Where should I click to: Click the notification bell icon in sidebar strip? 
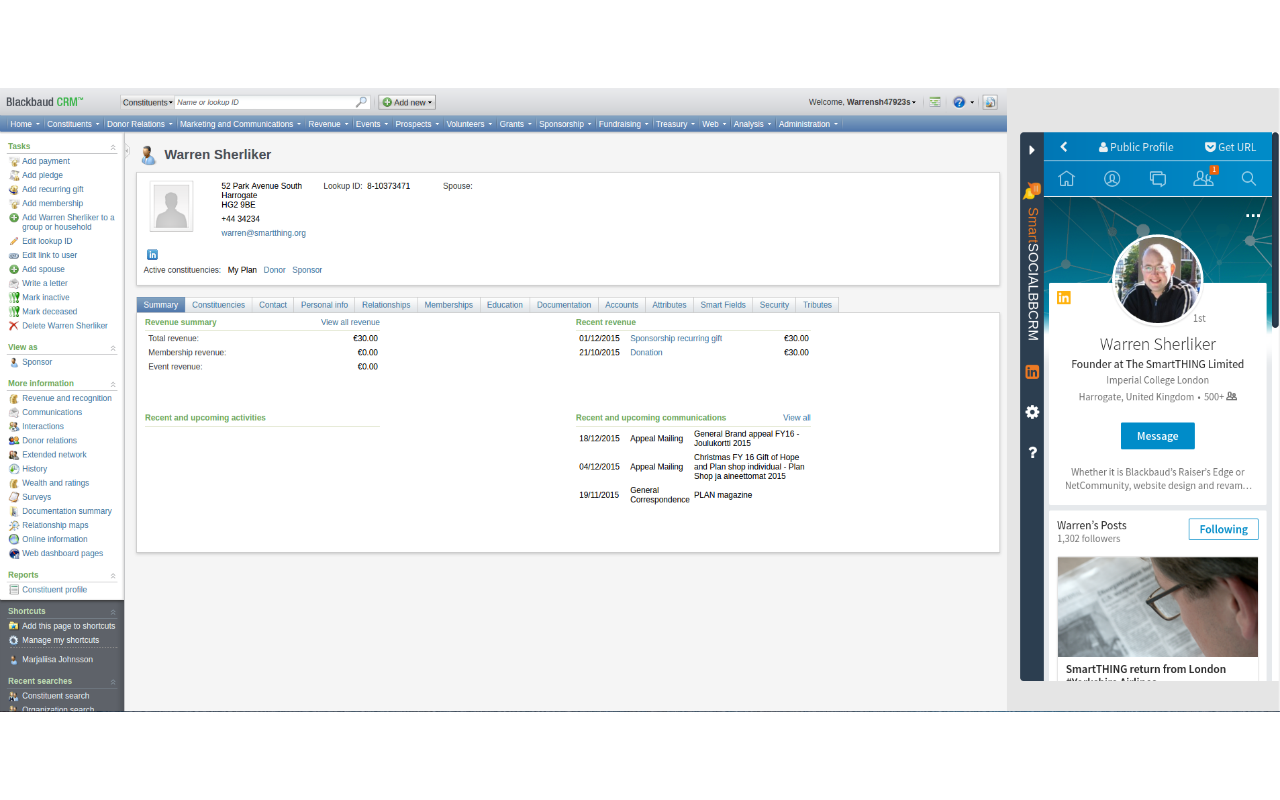pyautogui.click(x=1031, y=191)
